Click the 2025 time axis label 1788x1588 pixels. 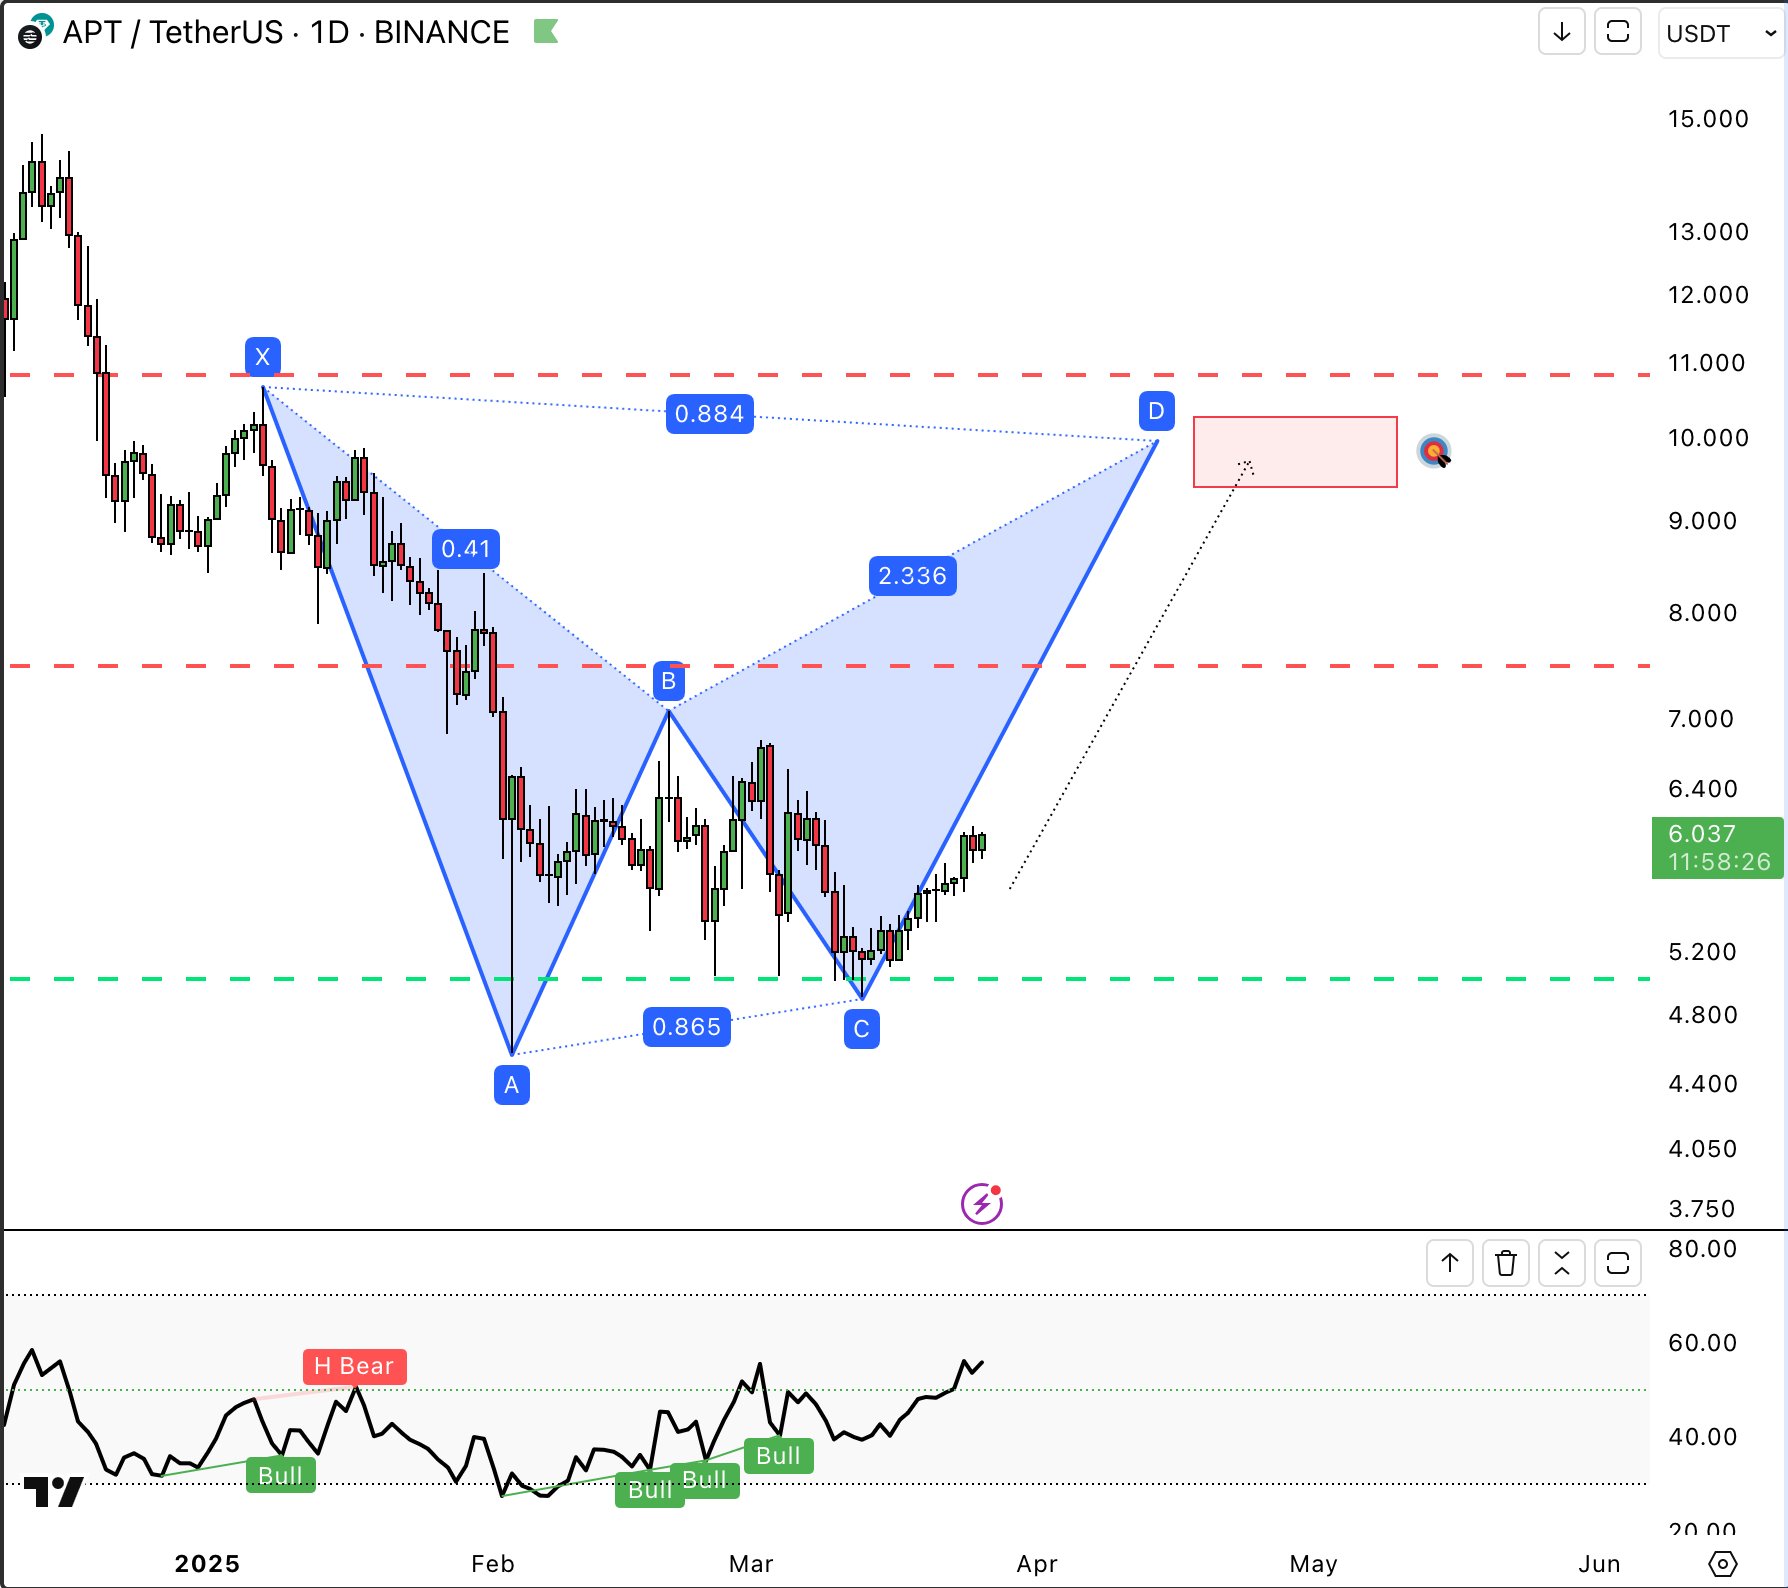207,1563
